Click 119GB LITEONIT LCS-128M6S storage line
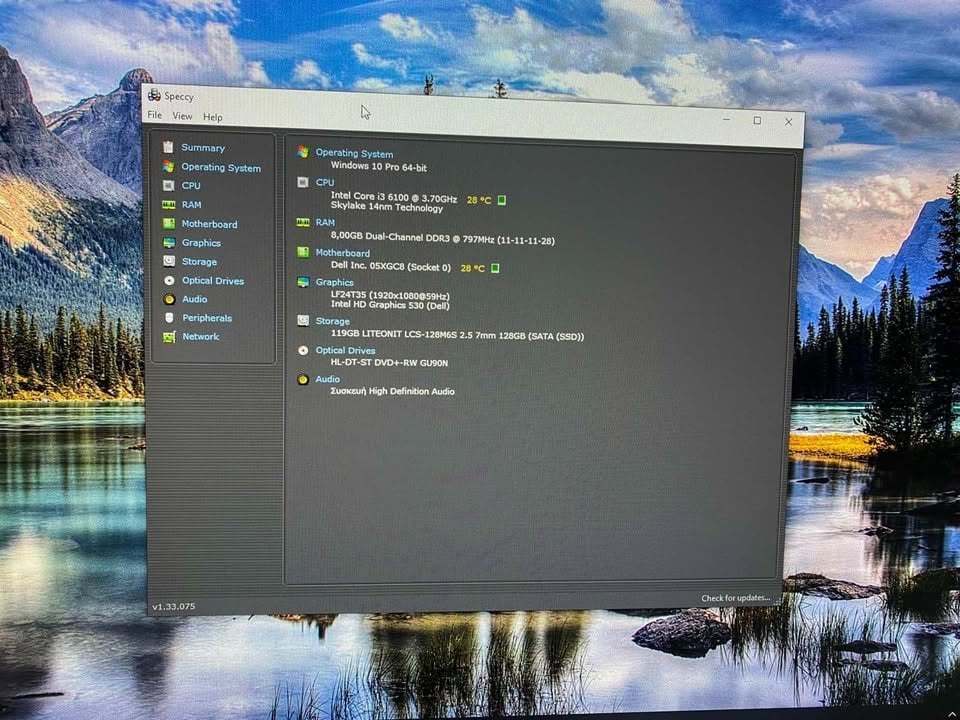Image resolution: width=960 pixels, height=720 pixels. point(457,335)
